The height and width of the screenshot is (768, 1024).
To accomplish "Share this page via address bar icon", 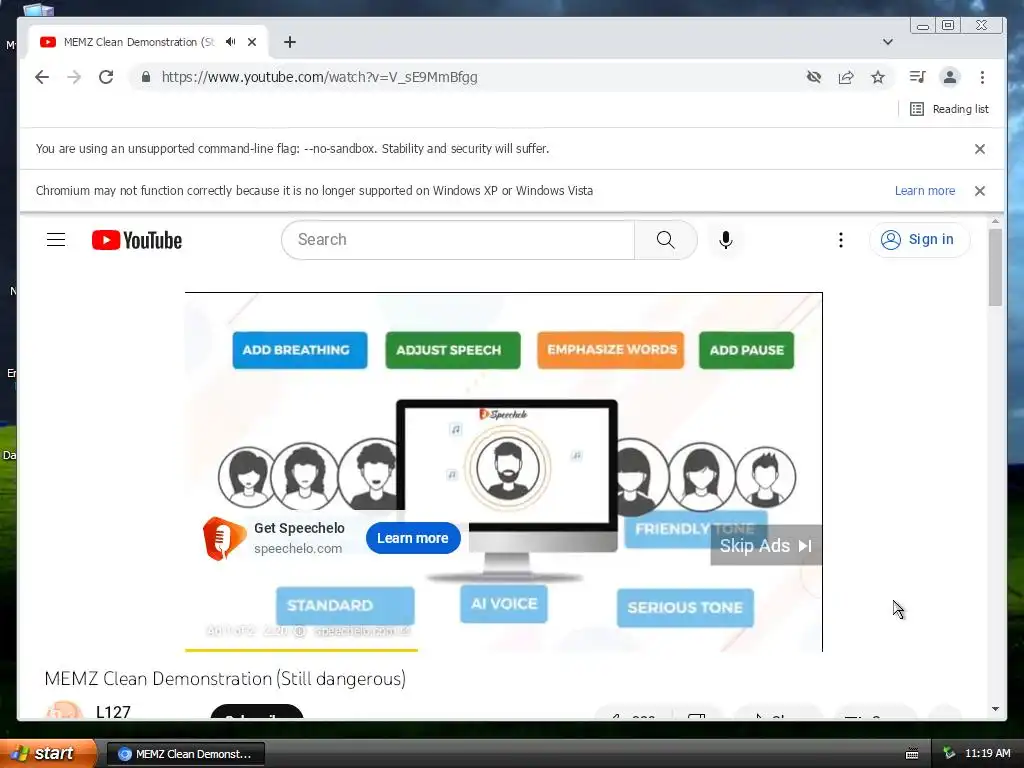I will (846, 77).
